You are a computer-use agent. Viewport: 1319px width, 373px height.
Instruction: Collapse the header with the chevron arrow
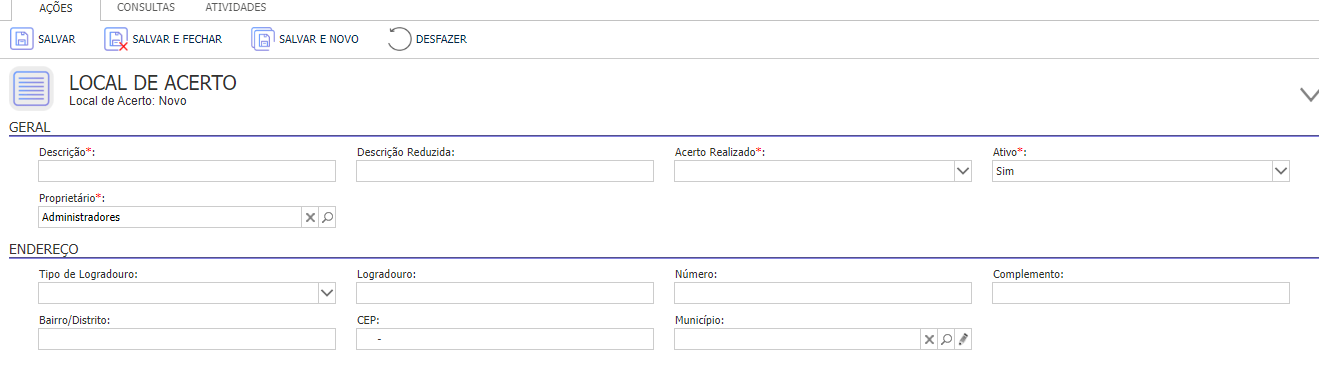[1308, 94]
